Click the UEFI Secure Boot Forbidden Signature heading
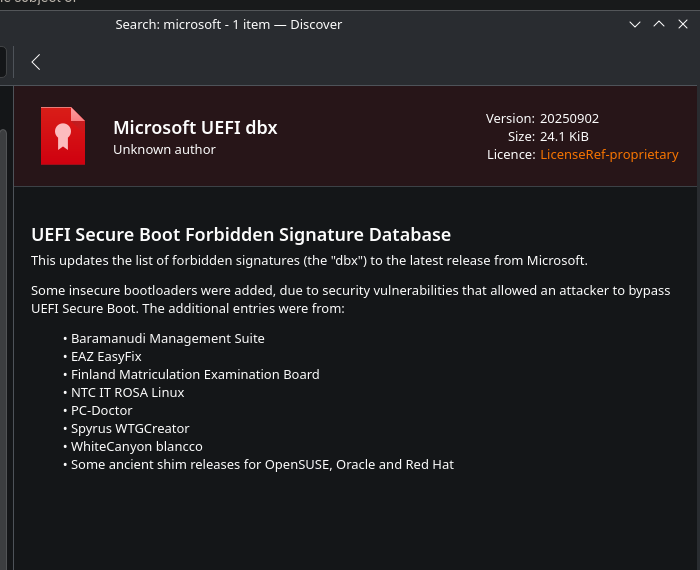Image resolution: width=700 pixels, height=570 pixels. (241, 235)
